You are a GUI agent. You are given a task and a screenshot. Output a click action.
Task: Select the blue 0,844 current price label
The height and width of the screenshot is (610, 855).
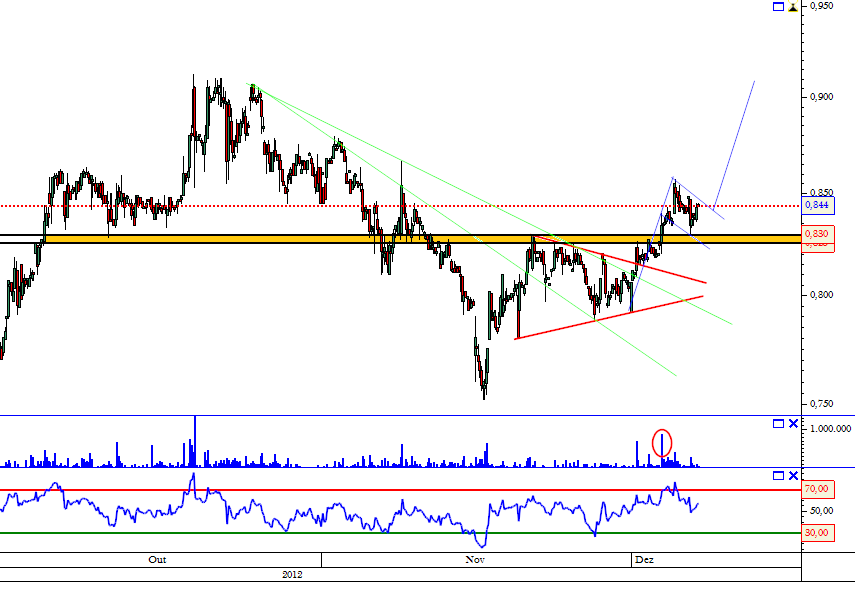click(x=817, y=205)
